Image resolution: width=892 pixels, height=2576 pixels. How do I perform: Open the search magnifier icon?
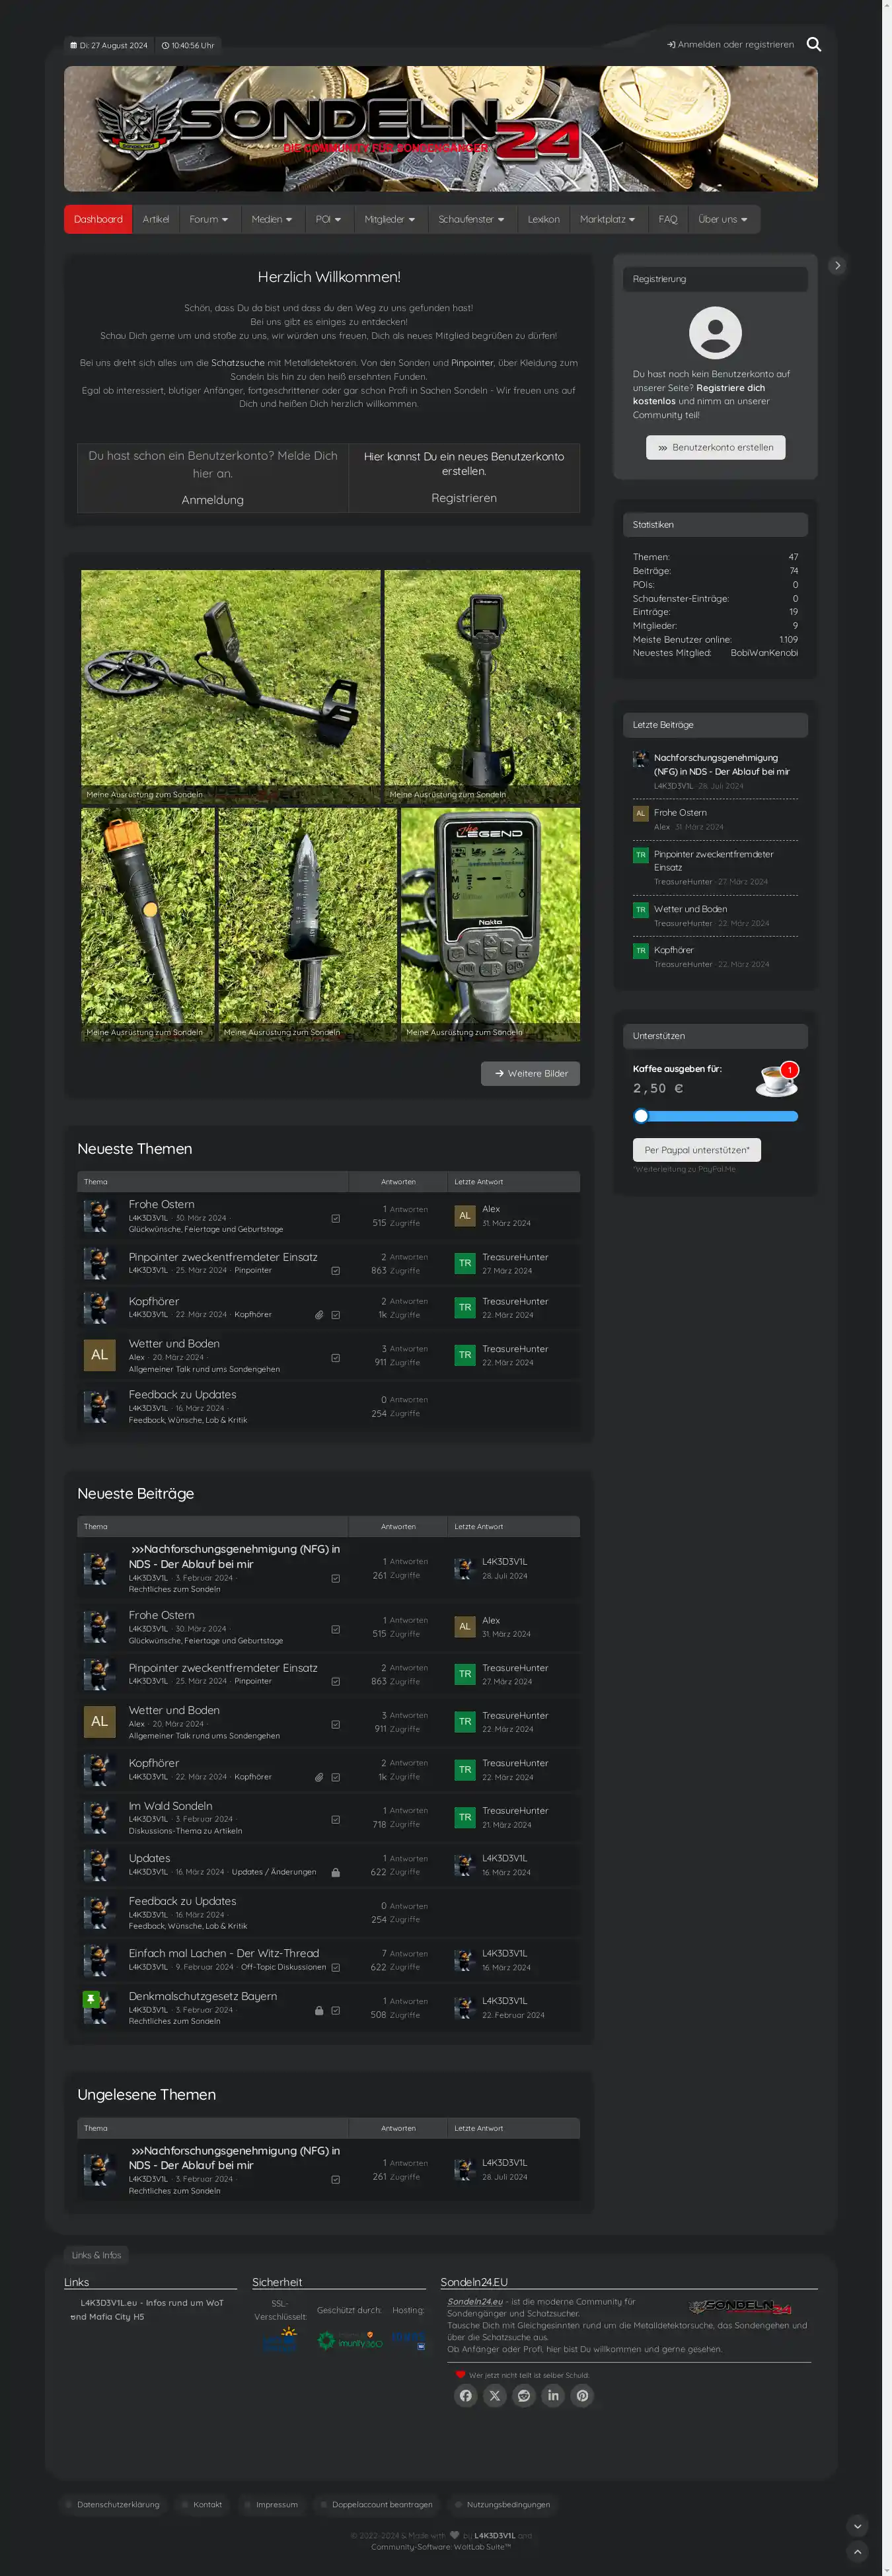[x=813, y=44]
